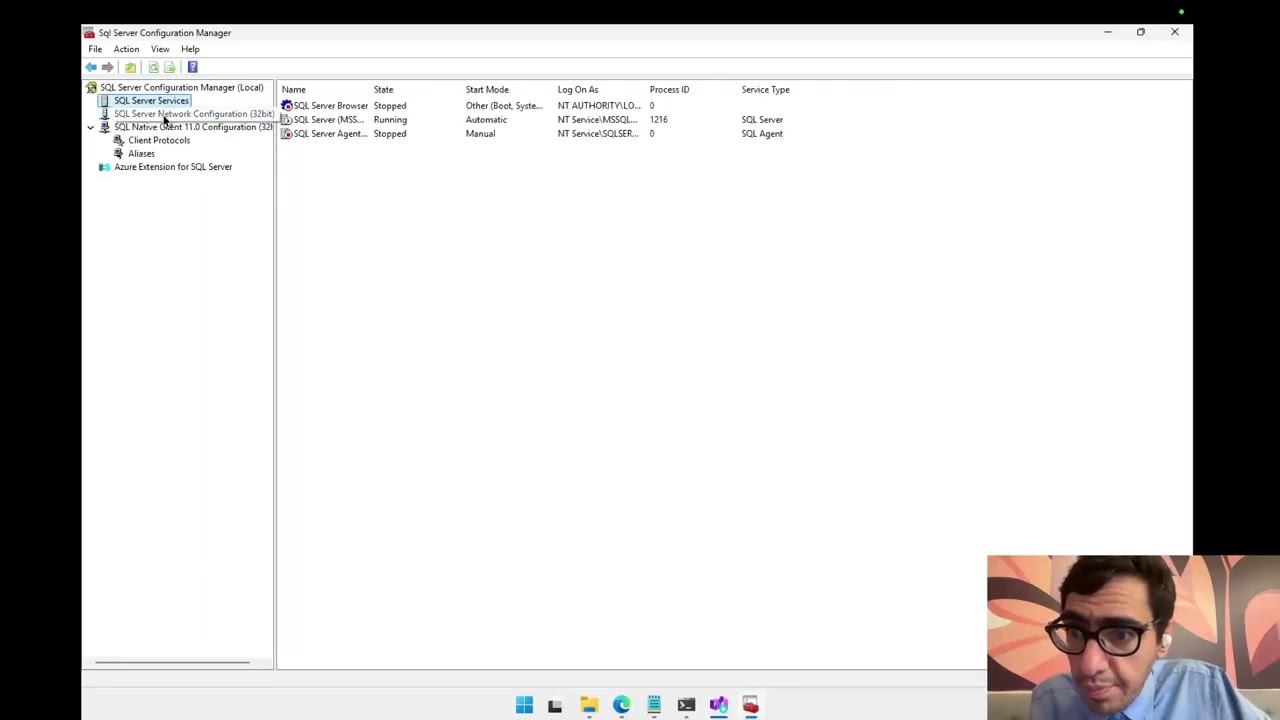Select SQL Server Services in the tree
The height and width of the screenshot is (720, 1280).
[x=151, y=100]
